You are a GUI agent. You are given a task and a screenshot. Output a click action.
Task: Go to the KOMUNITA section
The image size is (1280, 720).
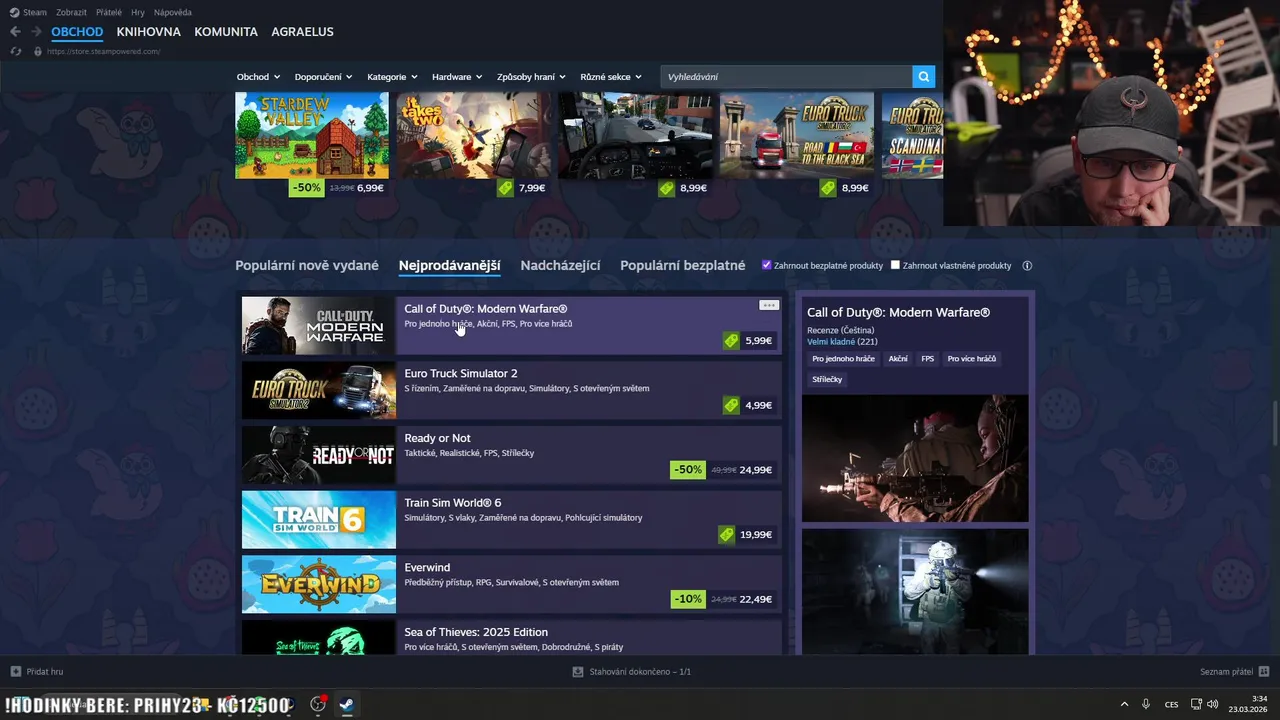point(226,32)
